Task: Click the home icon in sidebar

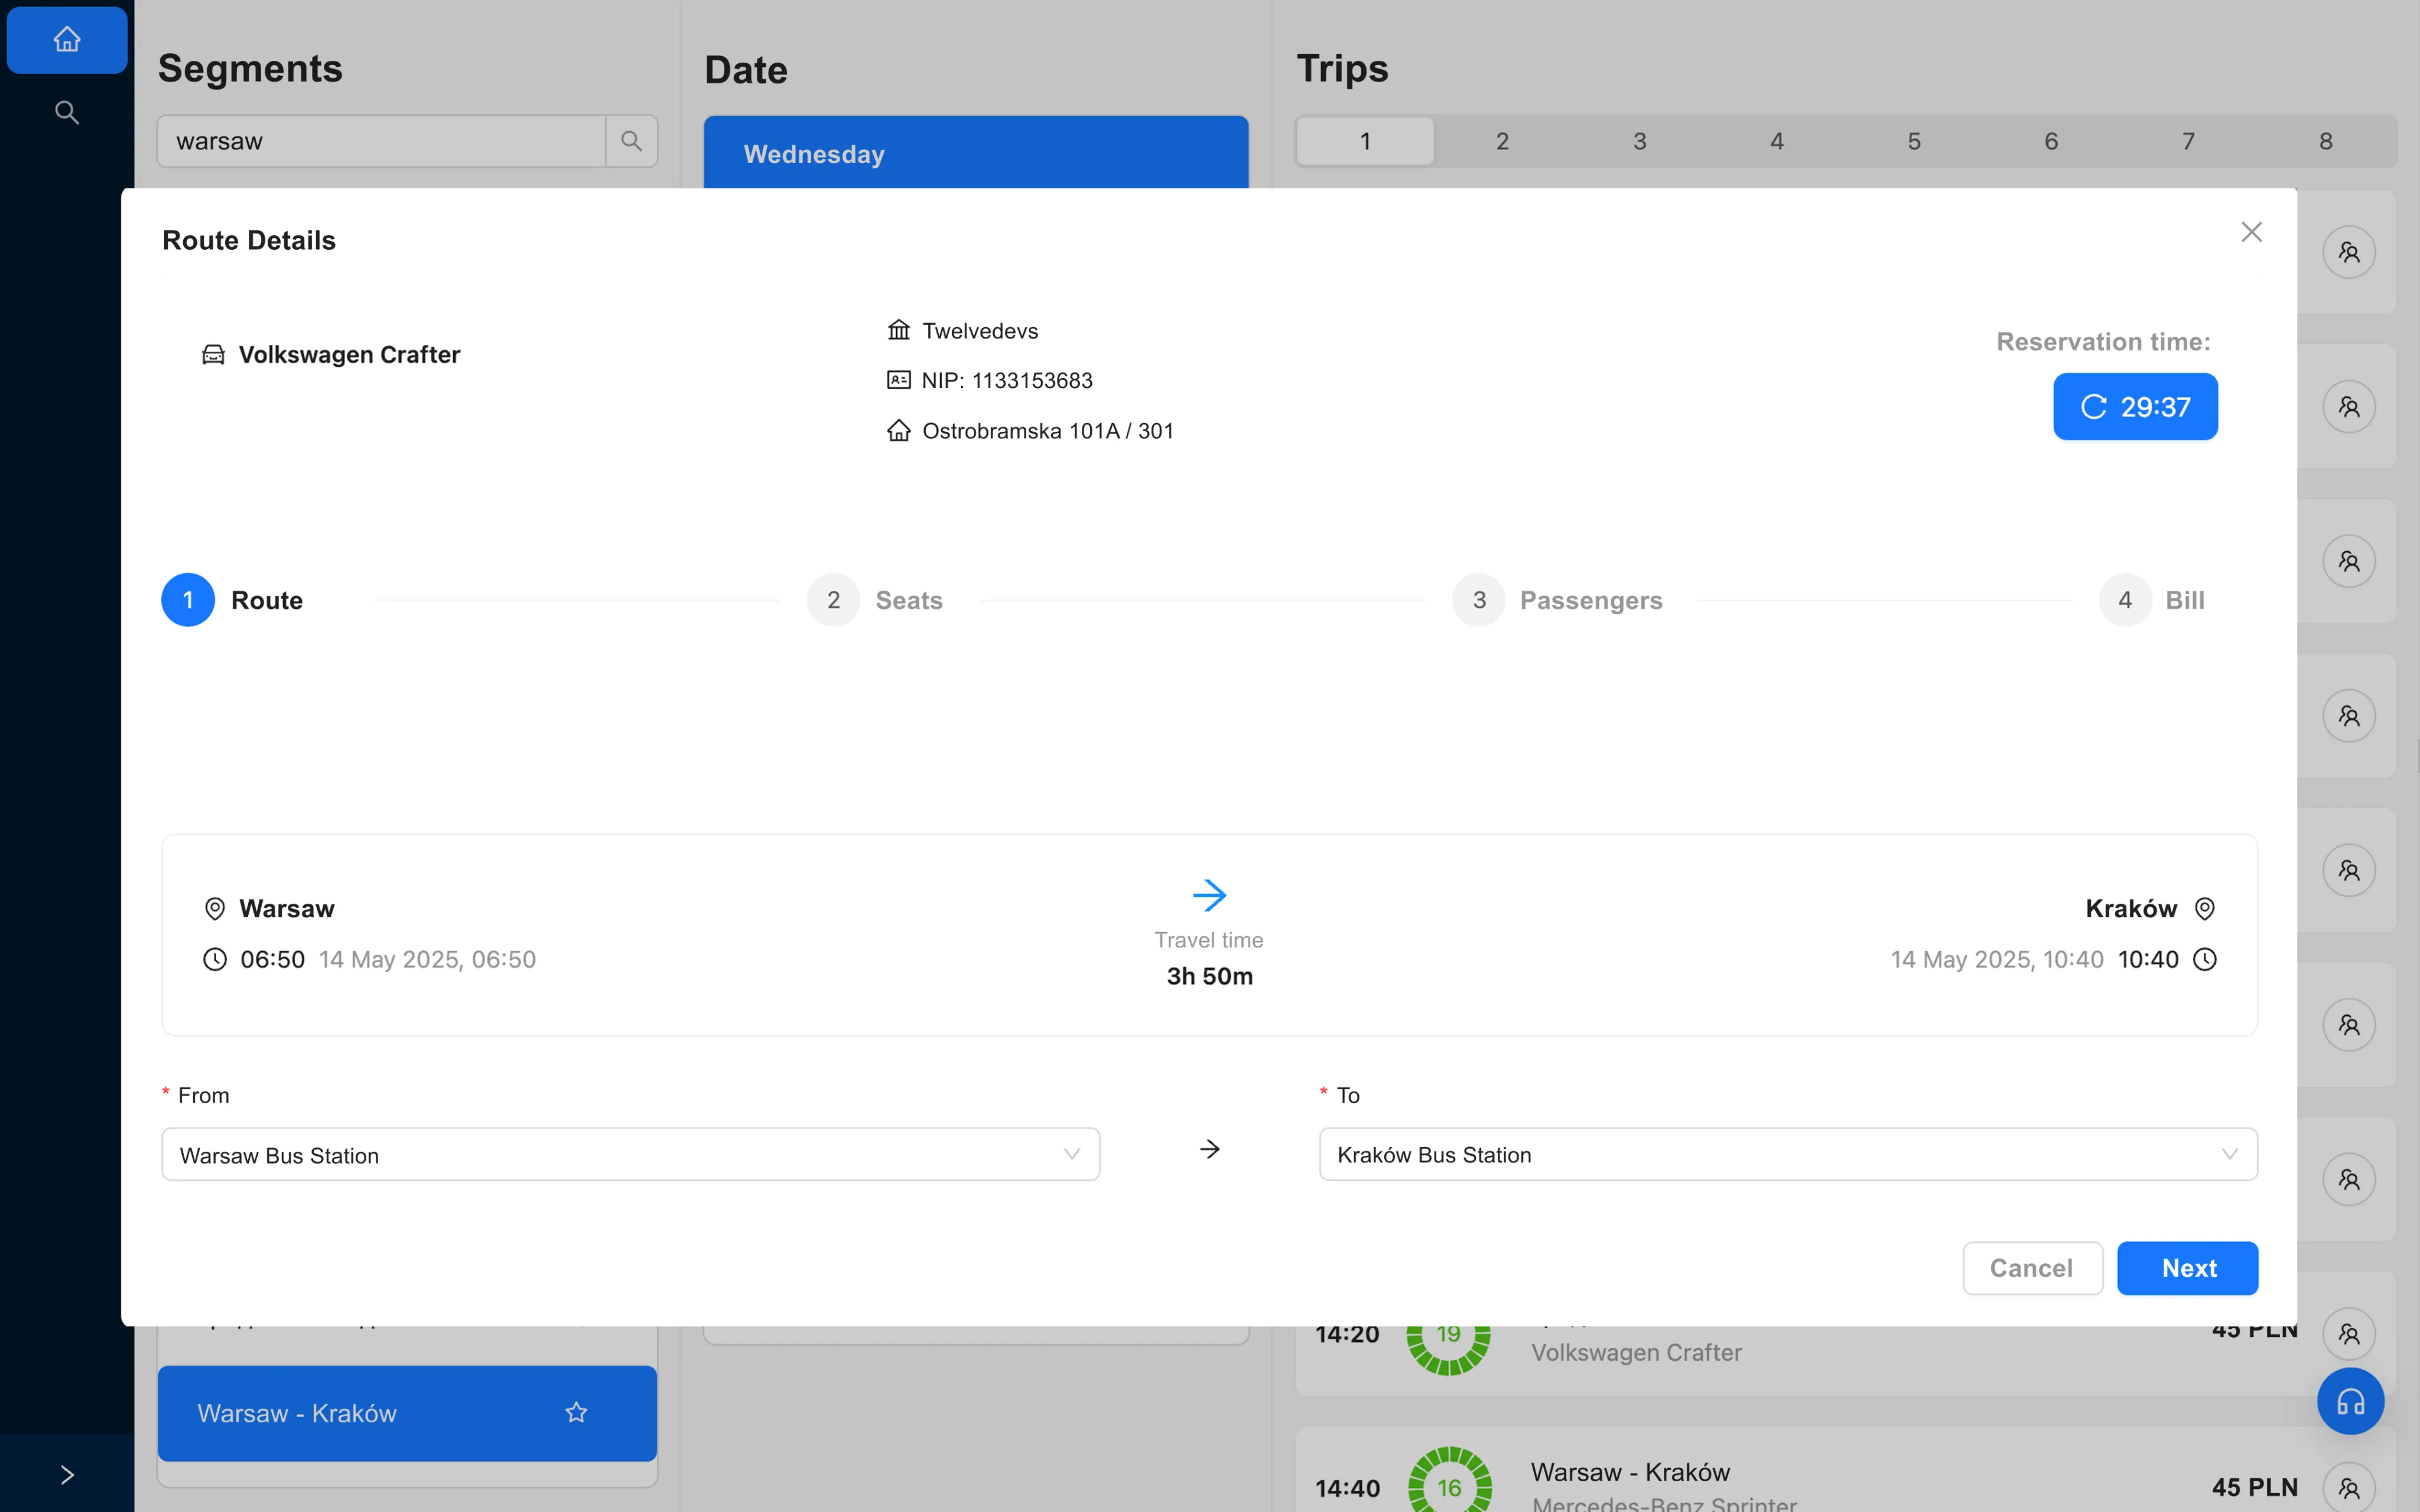Action: pos(67,40)
